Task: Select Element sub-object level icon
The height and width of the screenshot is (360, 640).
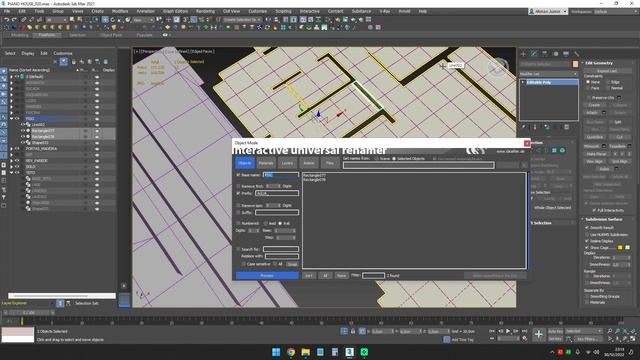Action: point(562,150)
